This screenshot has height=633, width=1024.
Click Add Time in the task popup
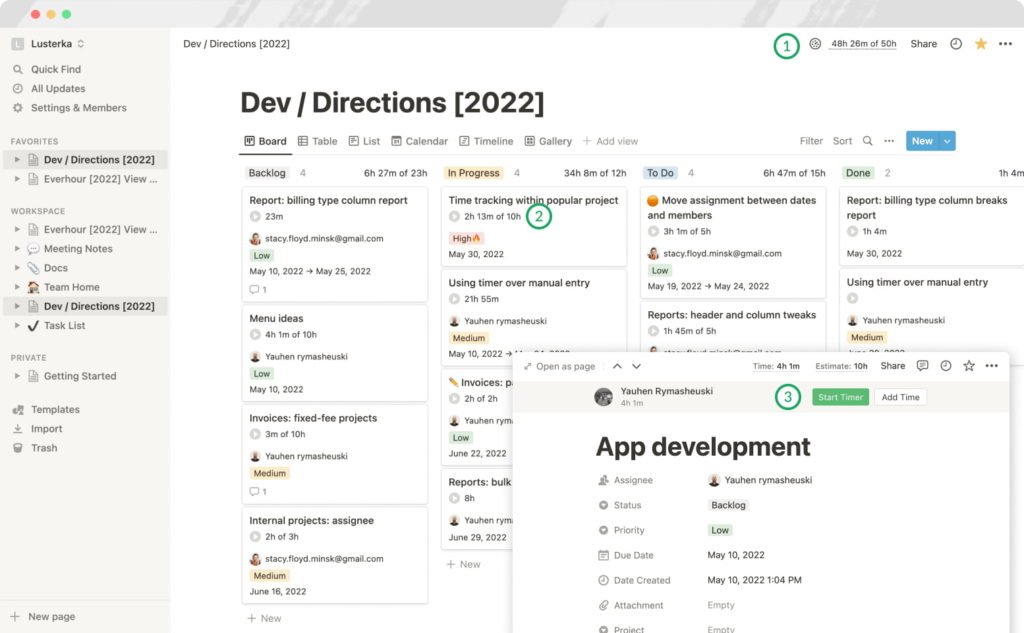pyautogui.click(x=902, y=397)
